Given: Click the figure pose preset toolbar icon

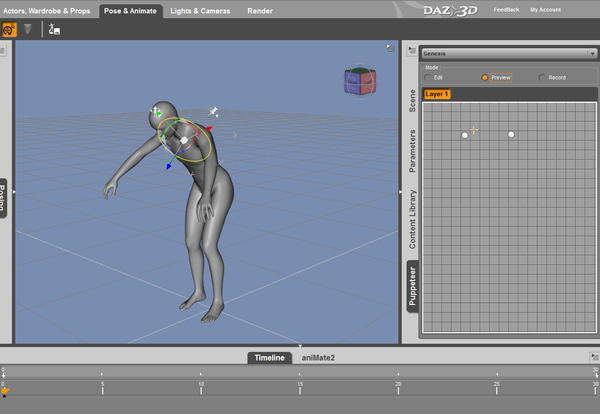Looking at the screenshot, I should (x=54, y=29).
